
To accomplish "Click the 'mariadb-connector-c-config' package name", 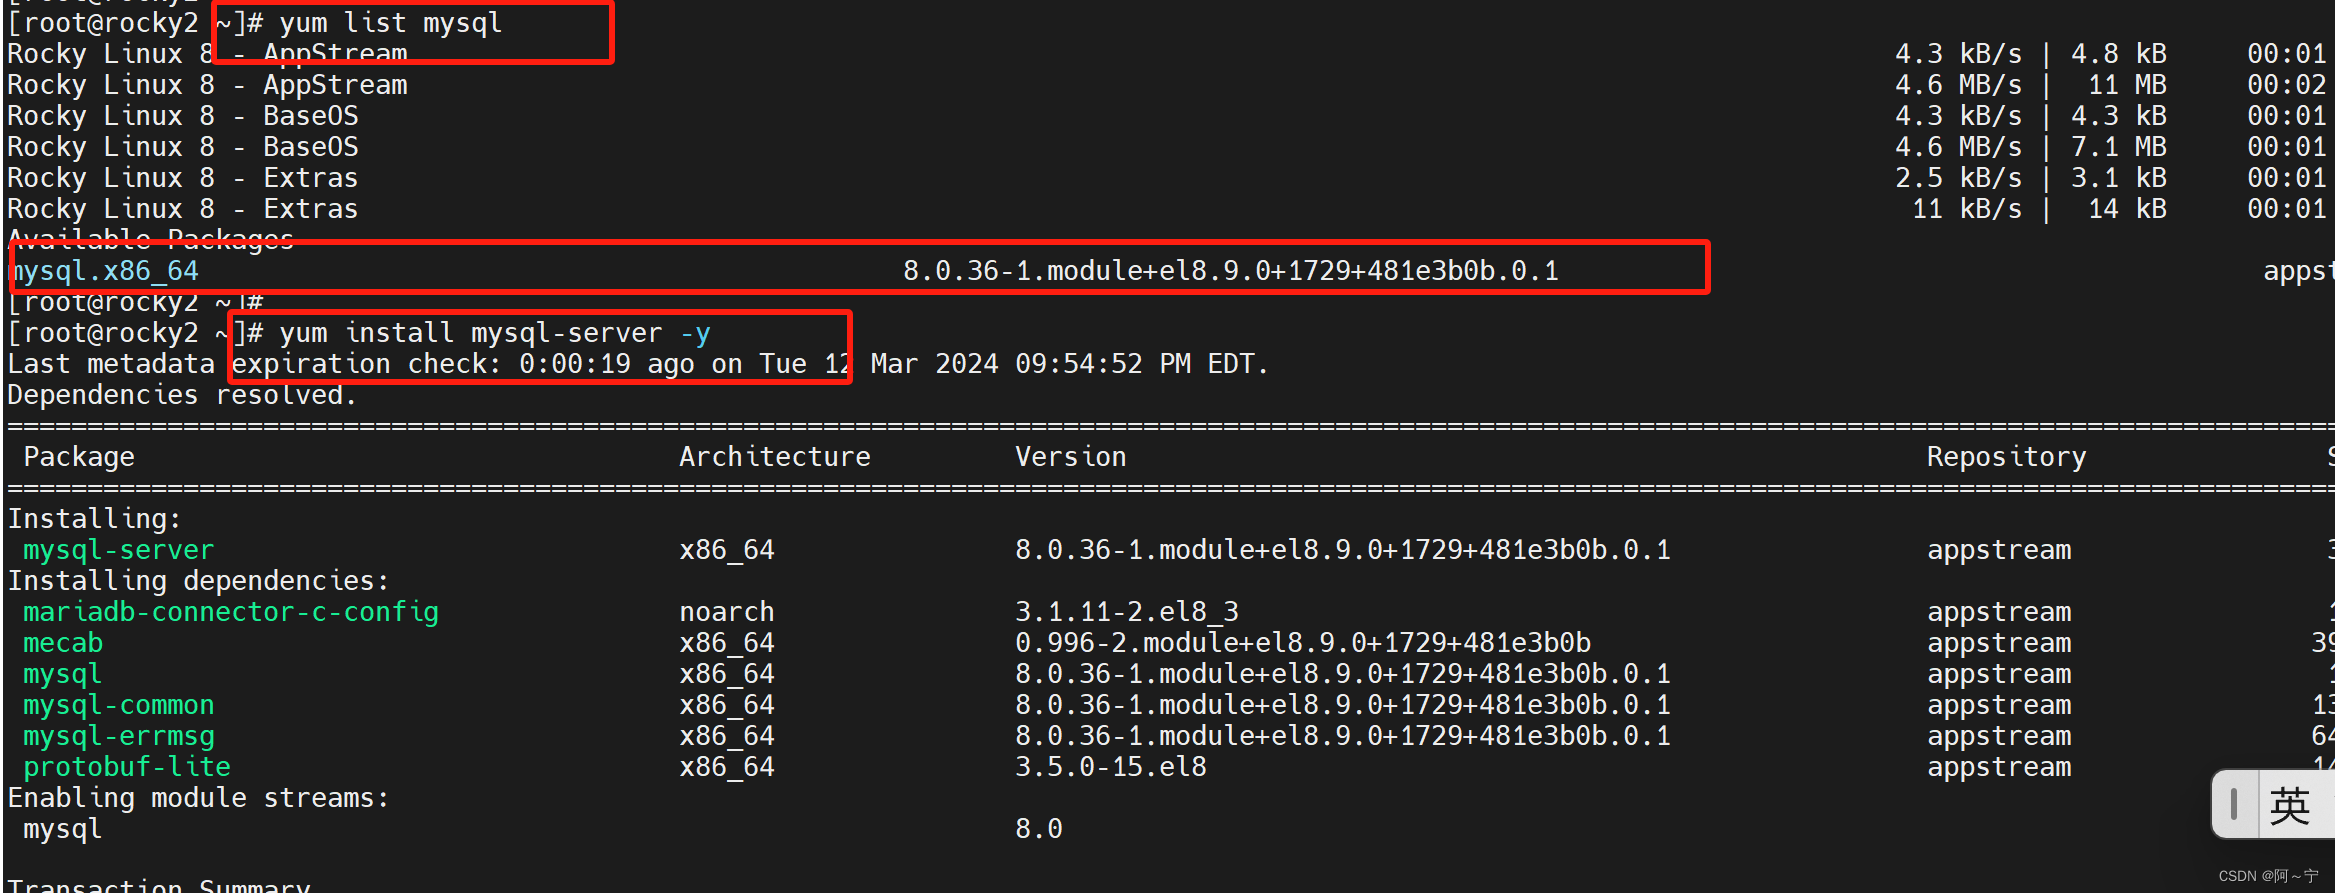I will tap(231, 612).
